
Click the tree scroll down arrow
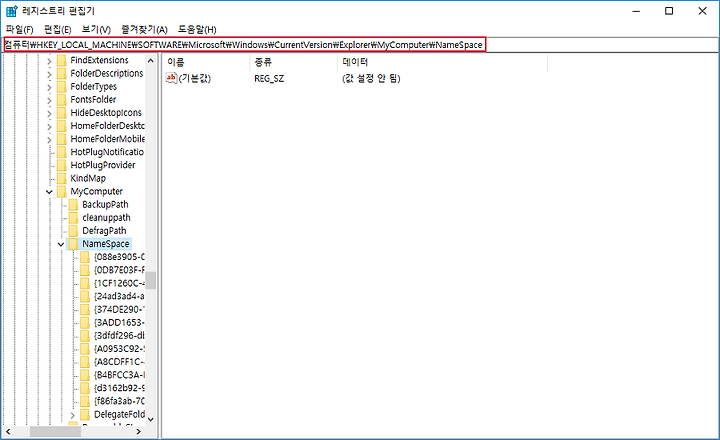pos(151,419)
